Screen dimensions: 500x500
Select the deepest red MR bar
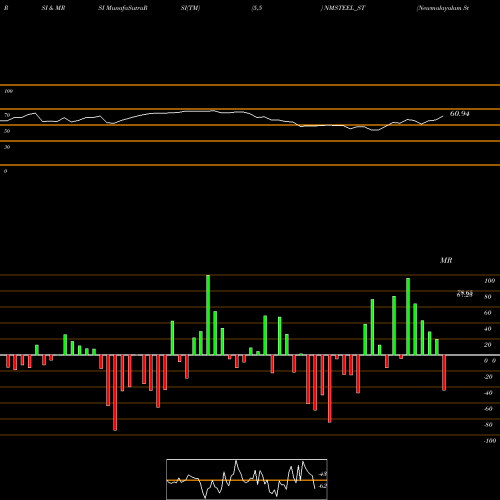coord(115,393)
